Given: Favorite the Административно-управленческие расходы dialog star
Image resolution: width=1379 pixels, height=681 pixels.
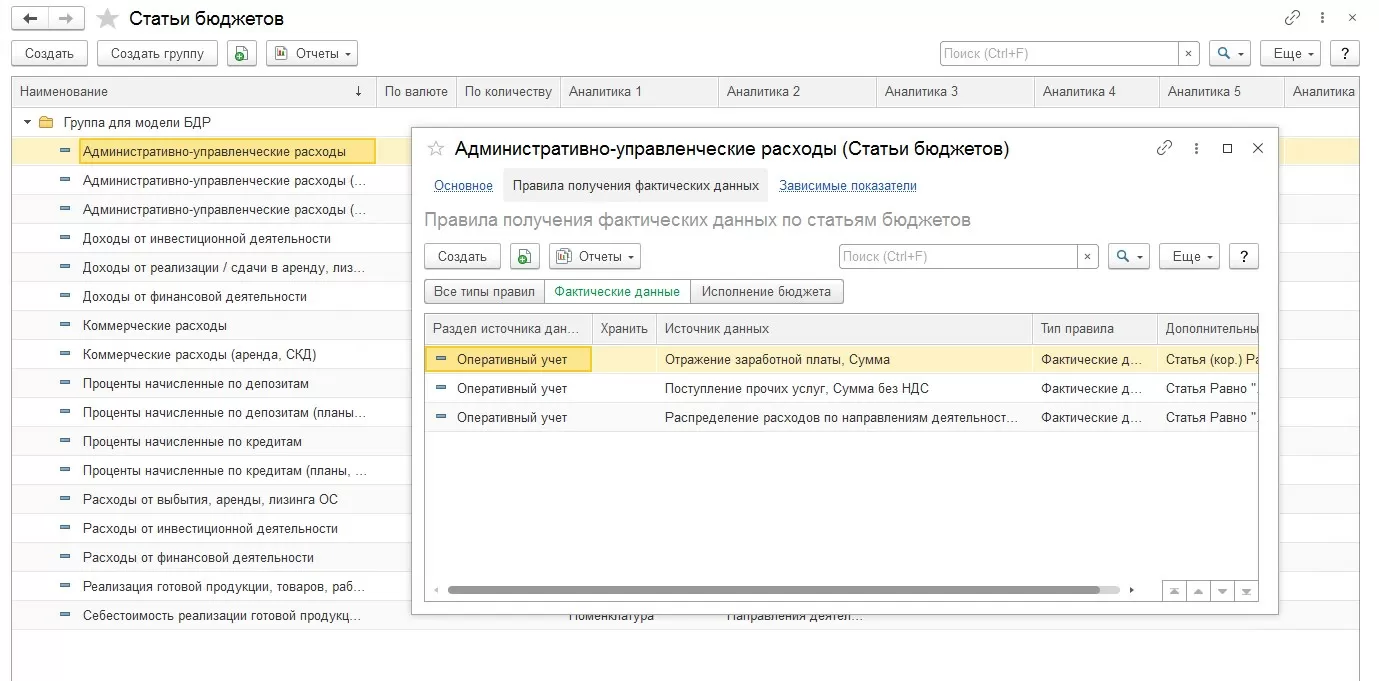Looking at the screenshot, I should (435, 149).
